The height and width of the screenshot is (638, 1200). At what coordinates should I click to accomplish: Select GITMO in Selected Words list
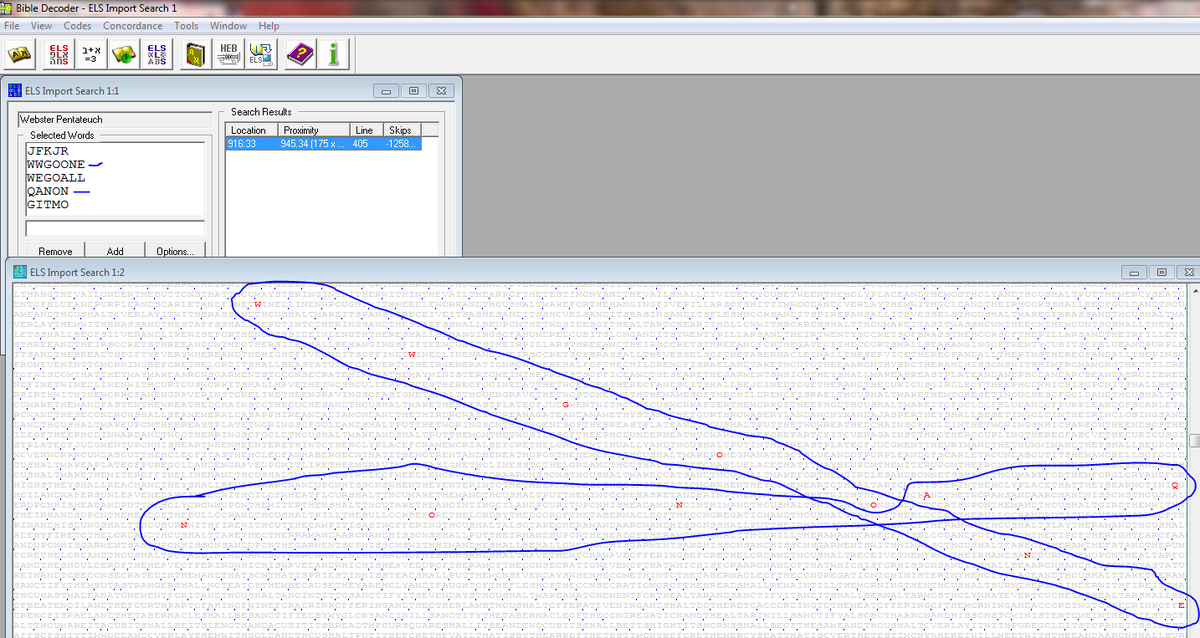point(48,204)
